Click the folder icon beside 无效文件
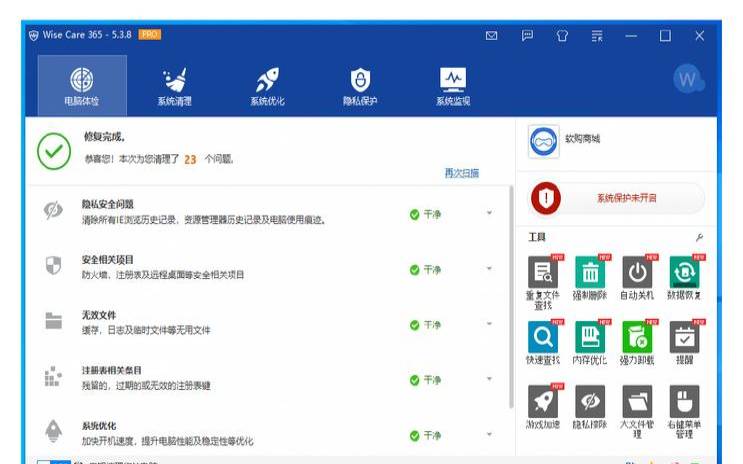Screen dimensions: 743x464 click(x=54, y=321)
